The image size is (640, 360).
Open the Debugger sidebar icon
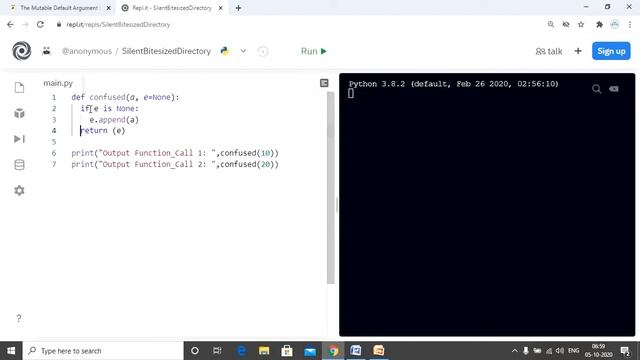[19, 139]
